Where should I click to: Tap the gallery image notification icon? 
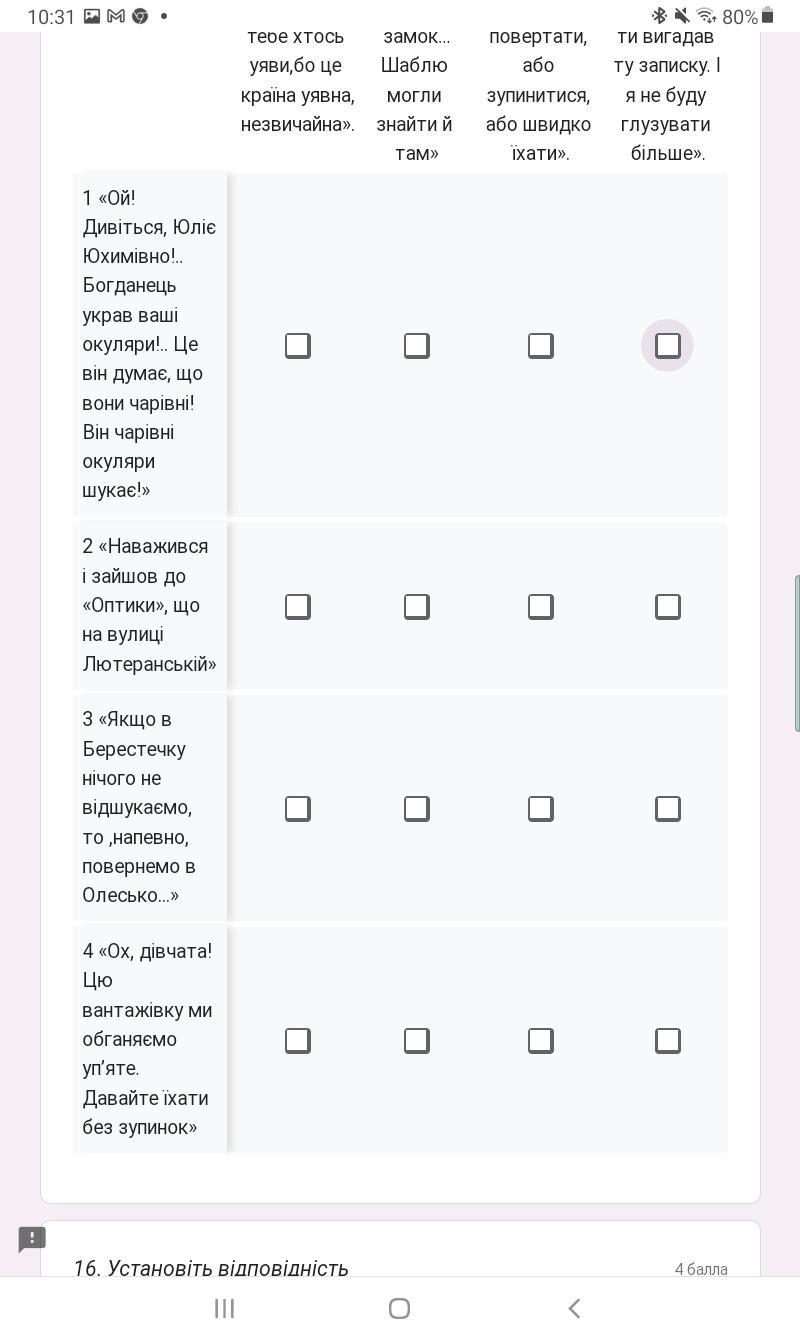coord(92,16)
